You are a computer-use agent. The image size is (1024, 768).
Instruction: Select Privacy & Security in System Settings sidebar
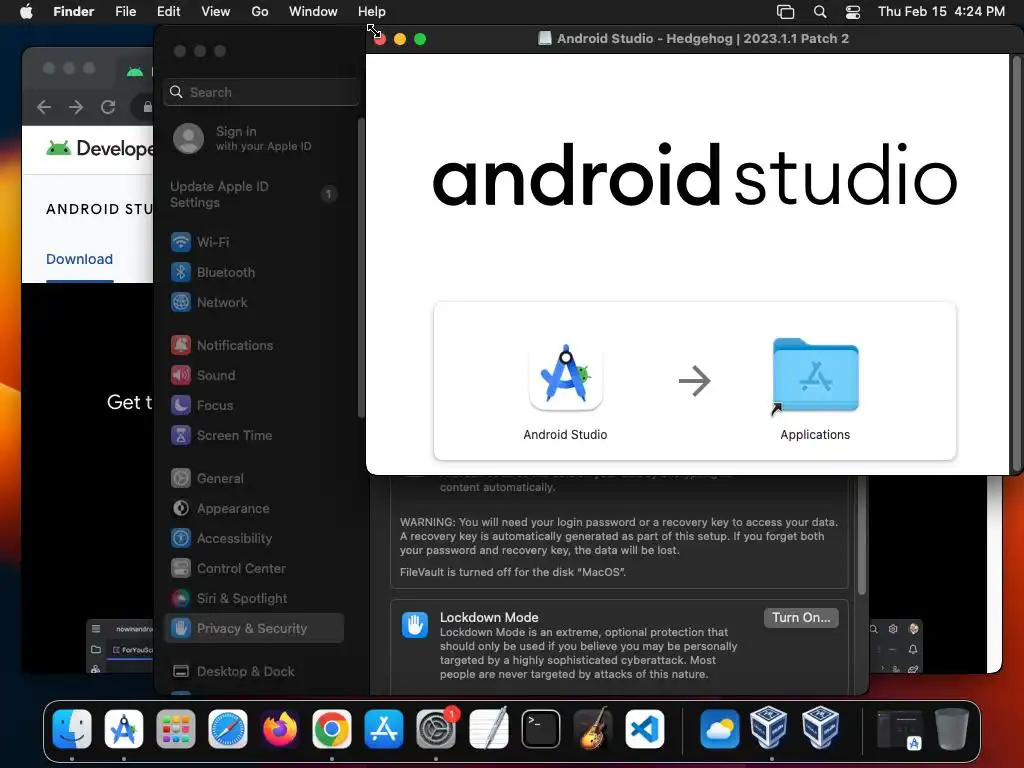[x=255, y=628]
